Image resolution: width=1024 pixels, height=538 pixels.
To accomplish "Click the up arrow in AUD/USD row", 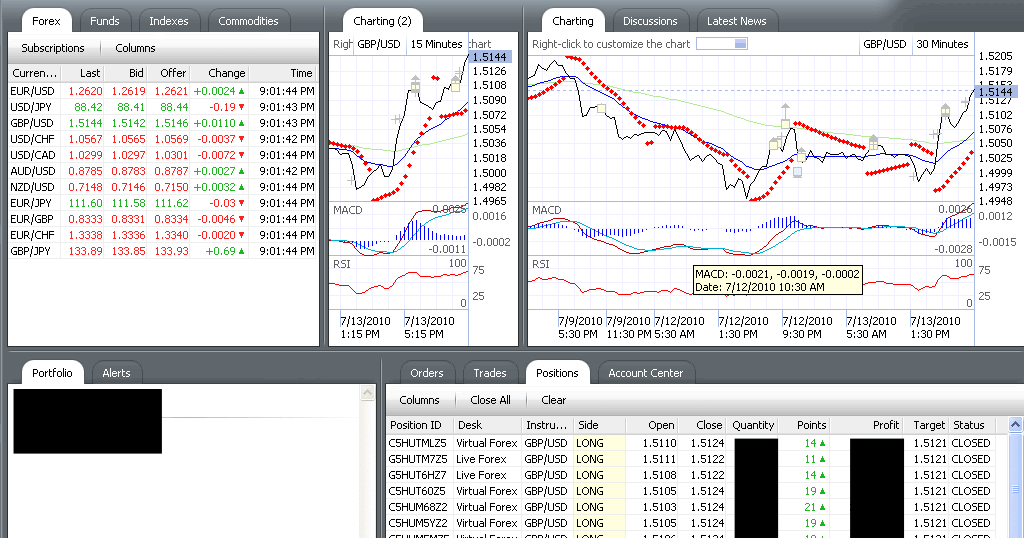I will 241,171.
